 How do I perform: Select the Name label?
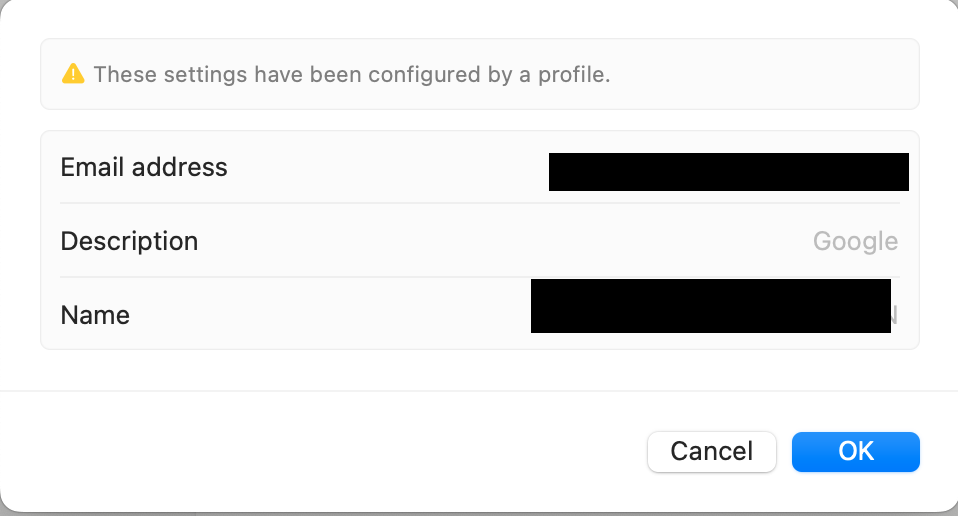pos(95,315)
